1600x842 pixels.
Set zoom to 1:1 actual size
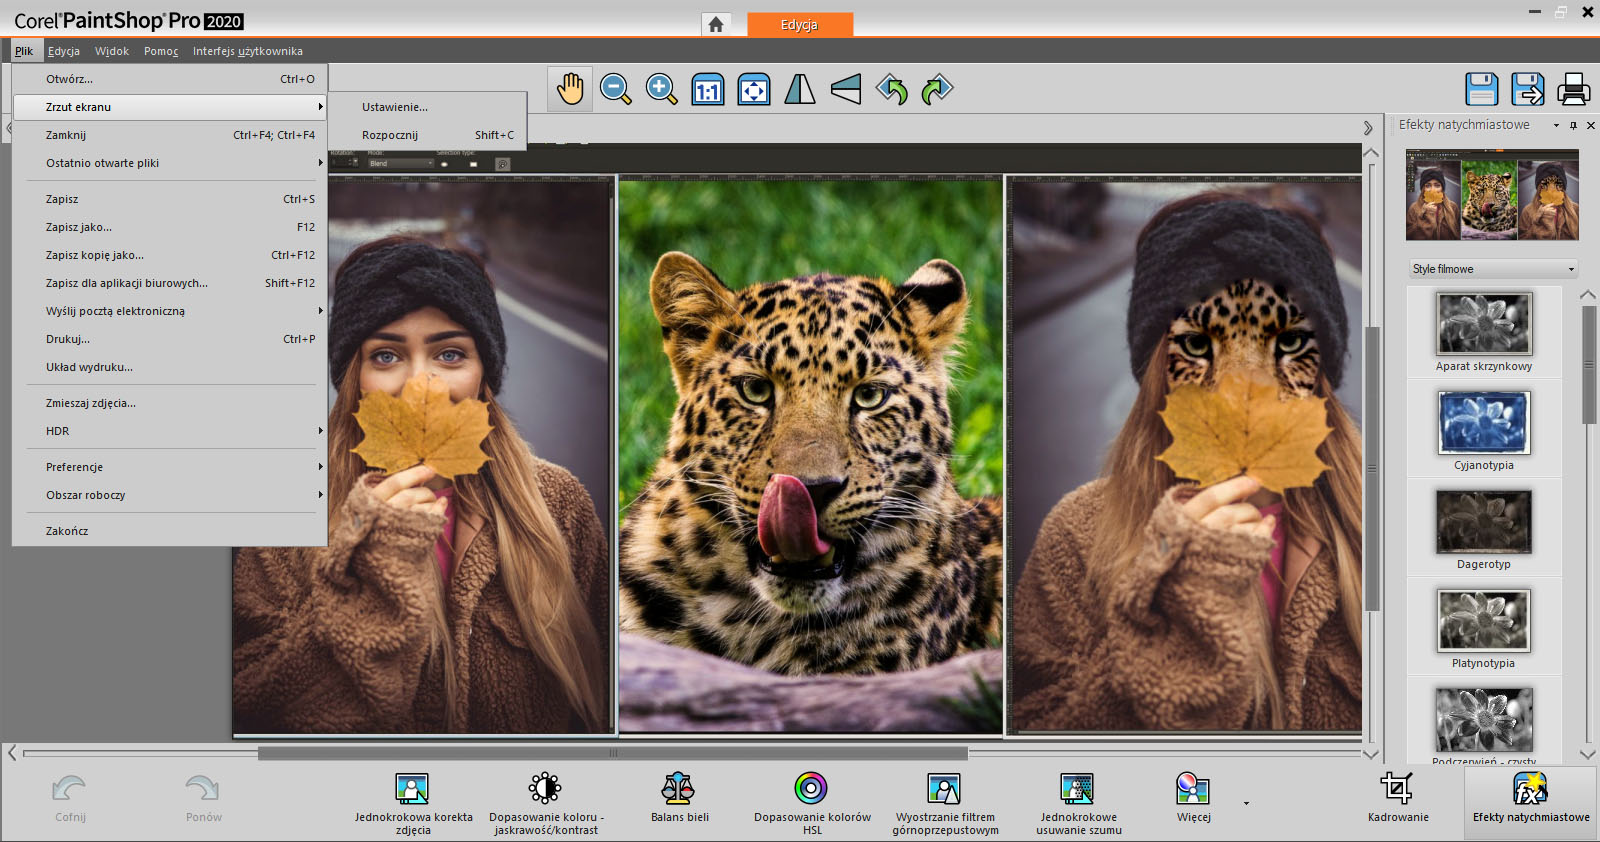tap(708, 89)
